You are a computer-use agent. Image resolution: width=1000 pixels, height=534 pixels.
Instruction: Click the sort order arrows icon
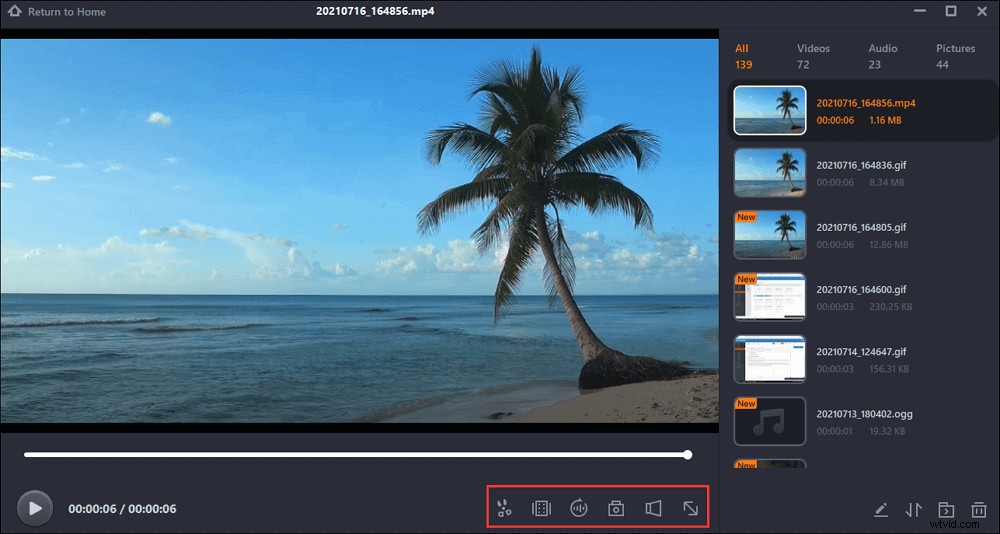tap(913, 510)
